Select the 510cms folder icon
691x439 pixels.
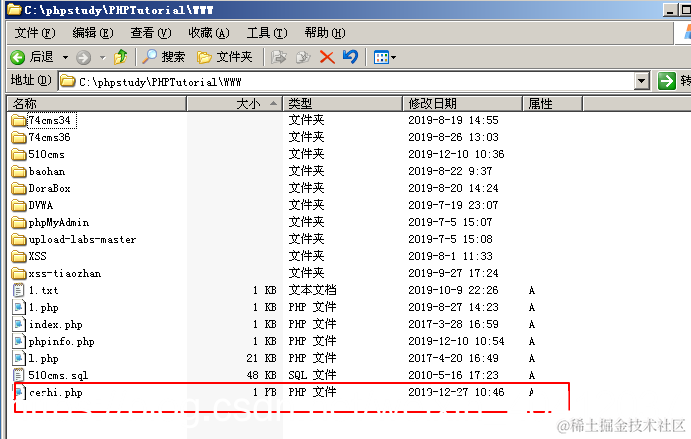(x=19, y=154)
